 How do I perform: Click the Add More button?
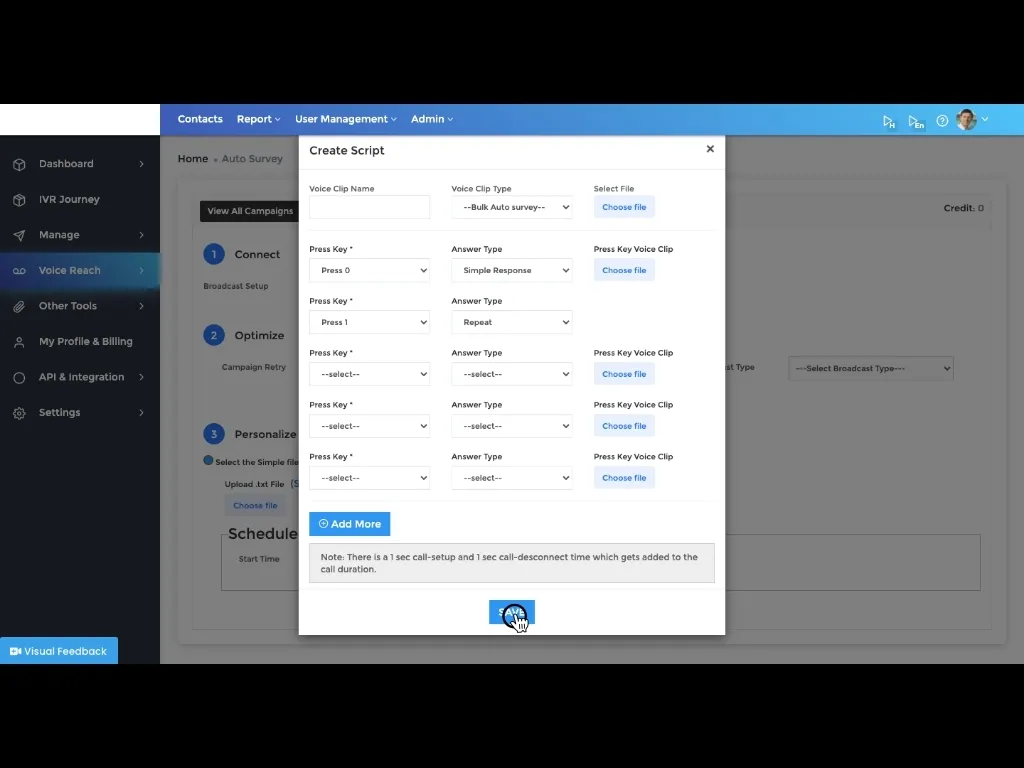point(349,524)
